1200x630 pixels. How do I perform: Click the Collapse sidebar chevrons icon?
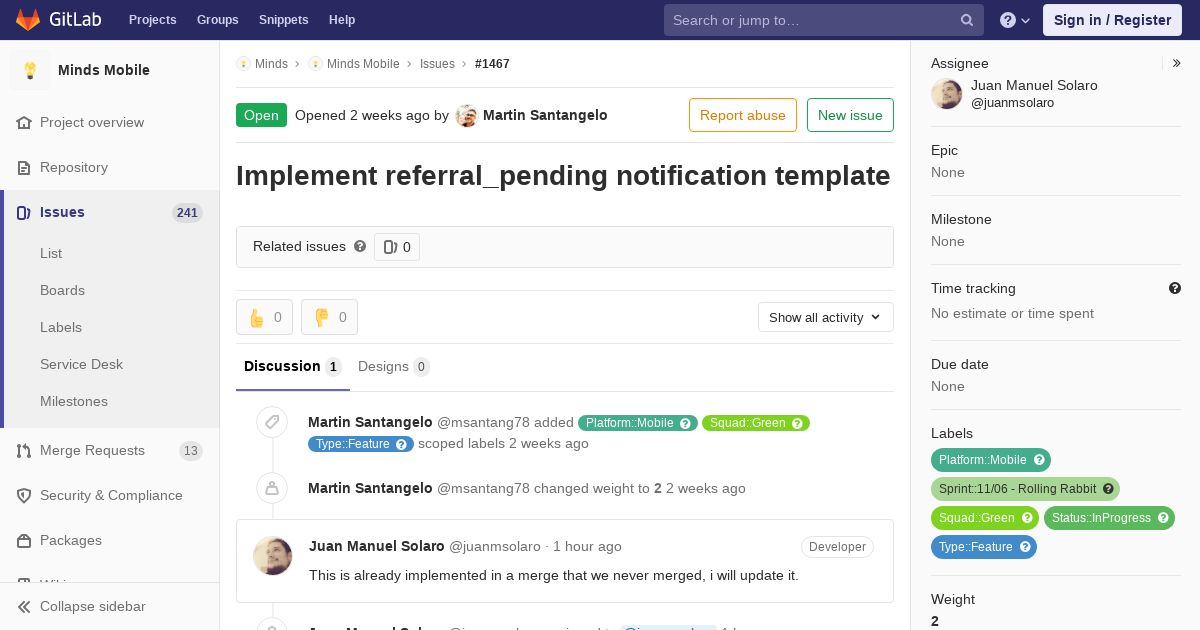pos(24,606)
